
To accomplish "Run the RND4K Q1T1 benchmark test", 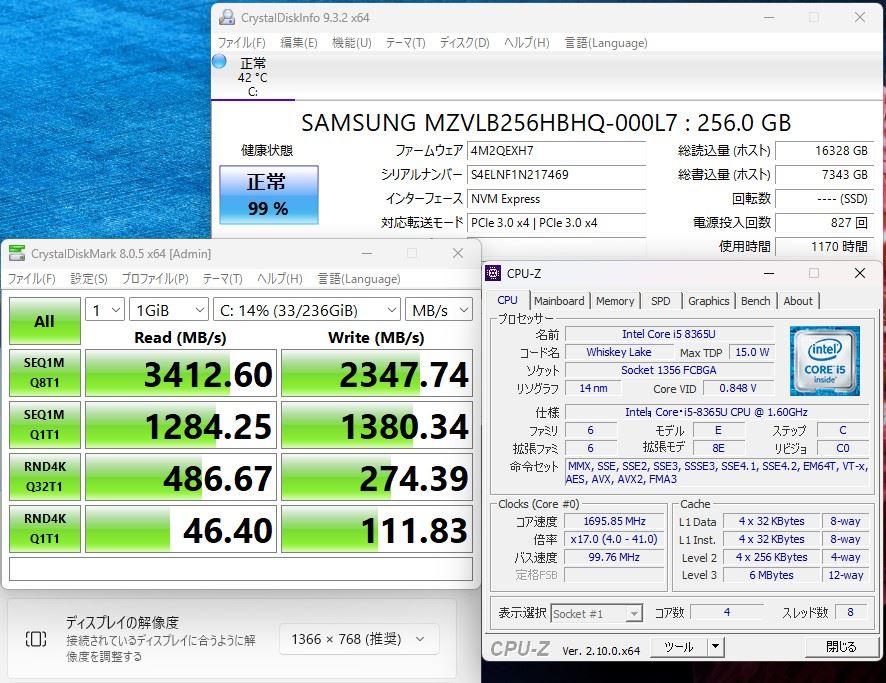I will (x=45, y=529).
